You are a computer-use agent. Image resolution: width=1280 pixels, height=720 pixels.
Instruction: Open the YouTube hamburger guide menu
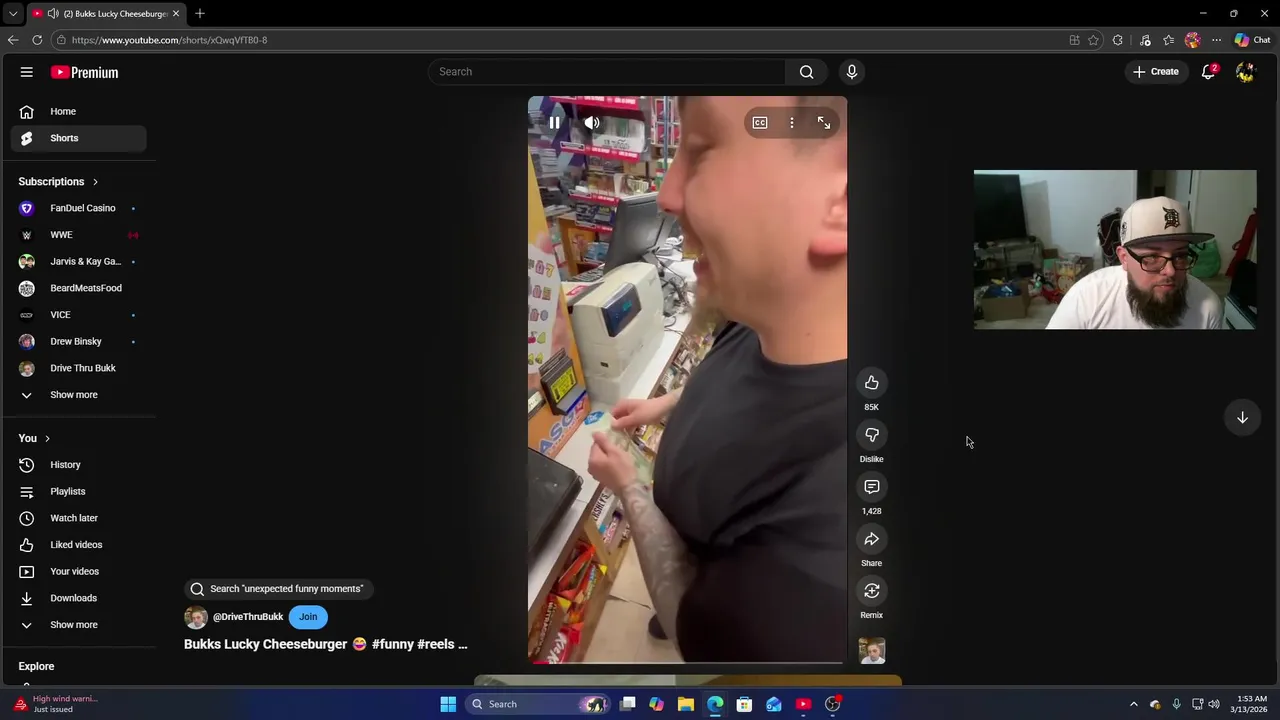tap(27, 72)
